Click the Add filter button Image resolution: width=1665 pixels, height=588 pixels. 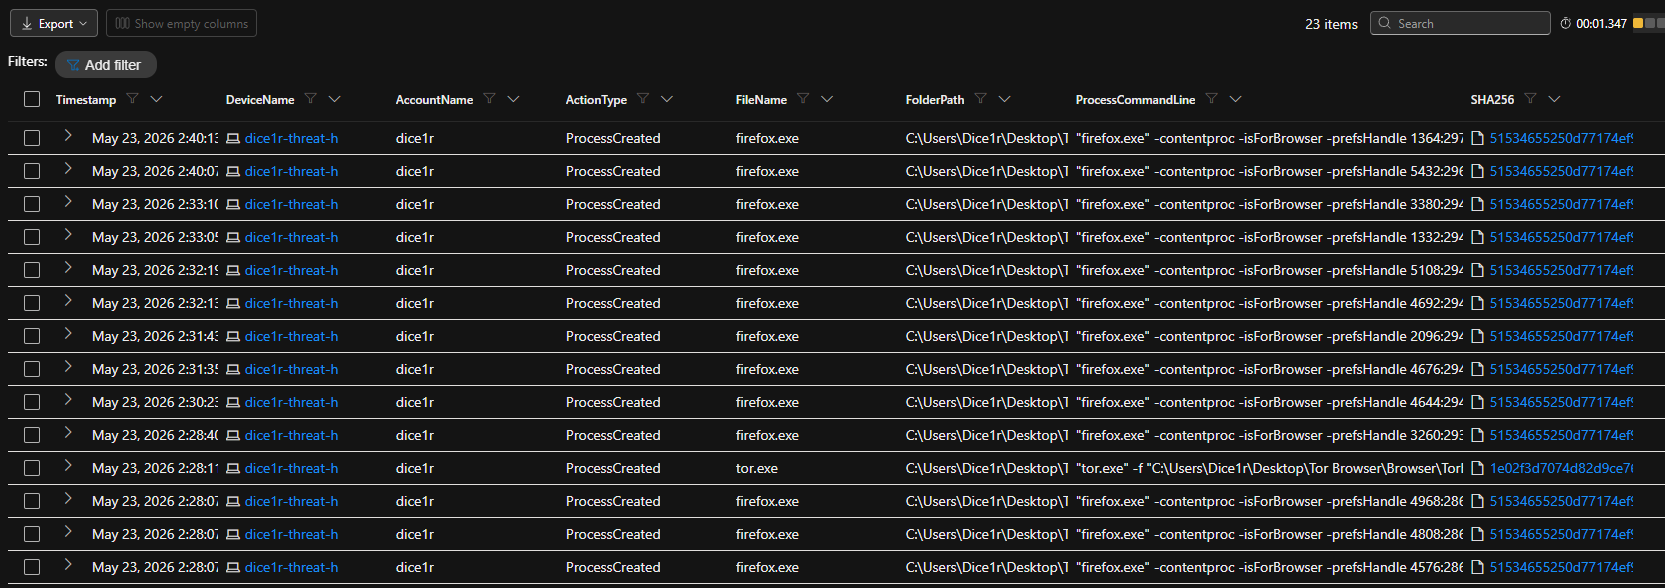coord(105,65)
